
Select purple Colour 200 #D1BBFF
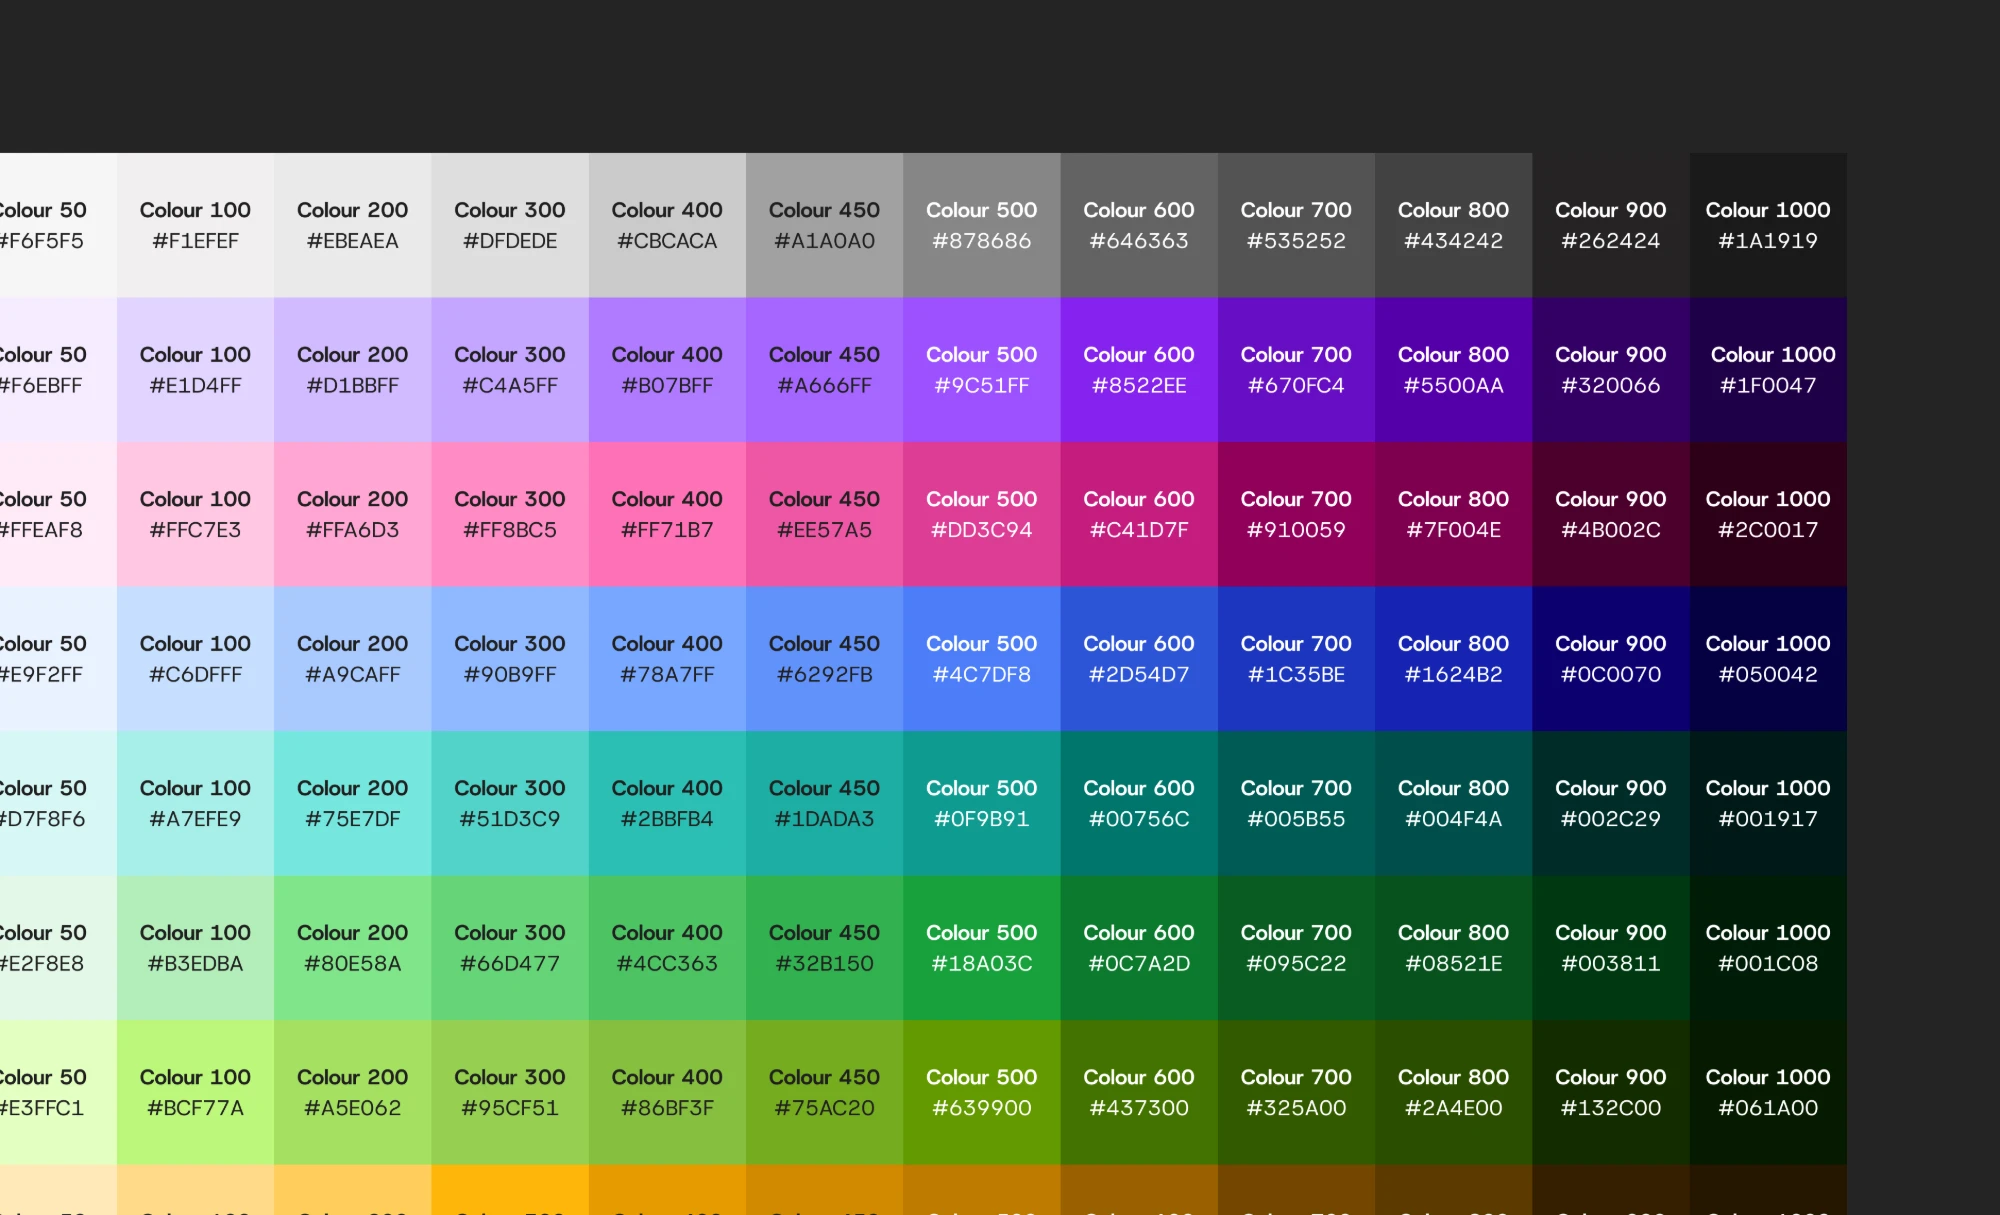coord(352,370)
